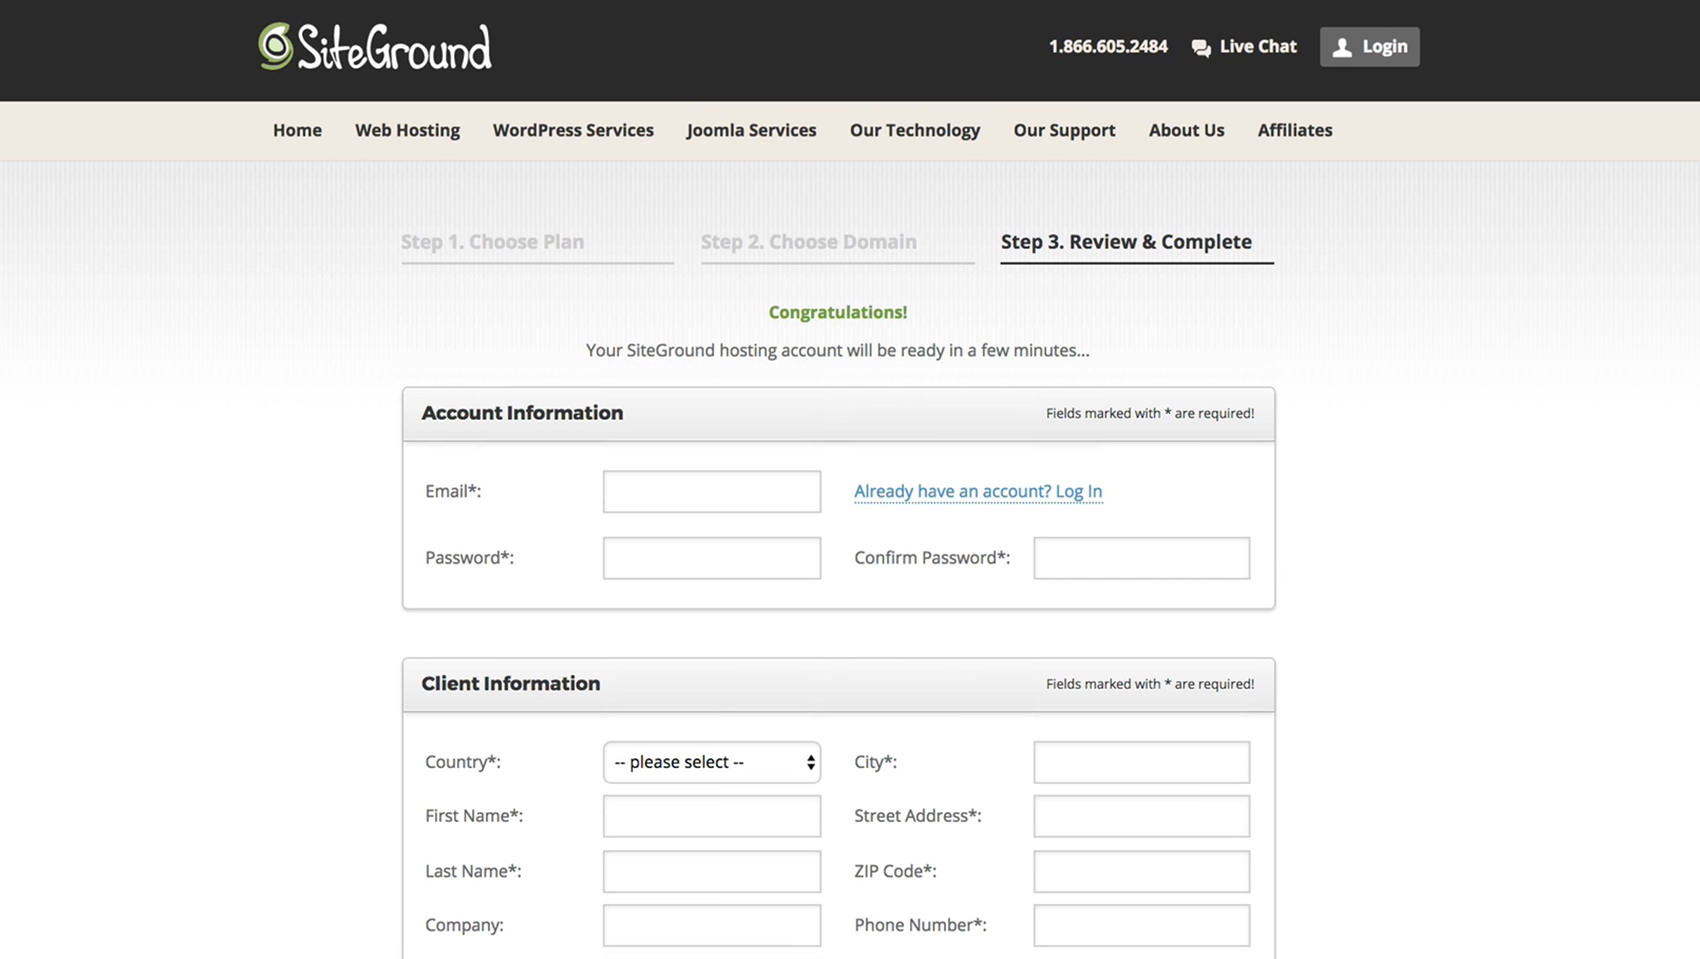Open the Our Support menu
Screen dimensions: 1700x959
point(1064,130)
